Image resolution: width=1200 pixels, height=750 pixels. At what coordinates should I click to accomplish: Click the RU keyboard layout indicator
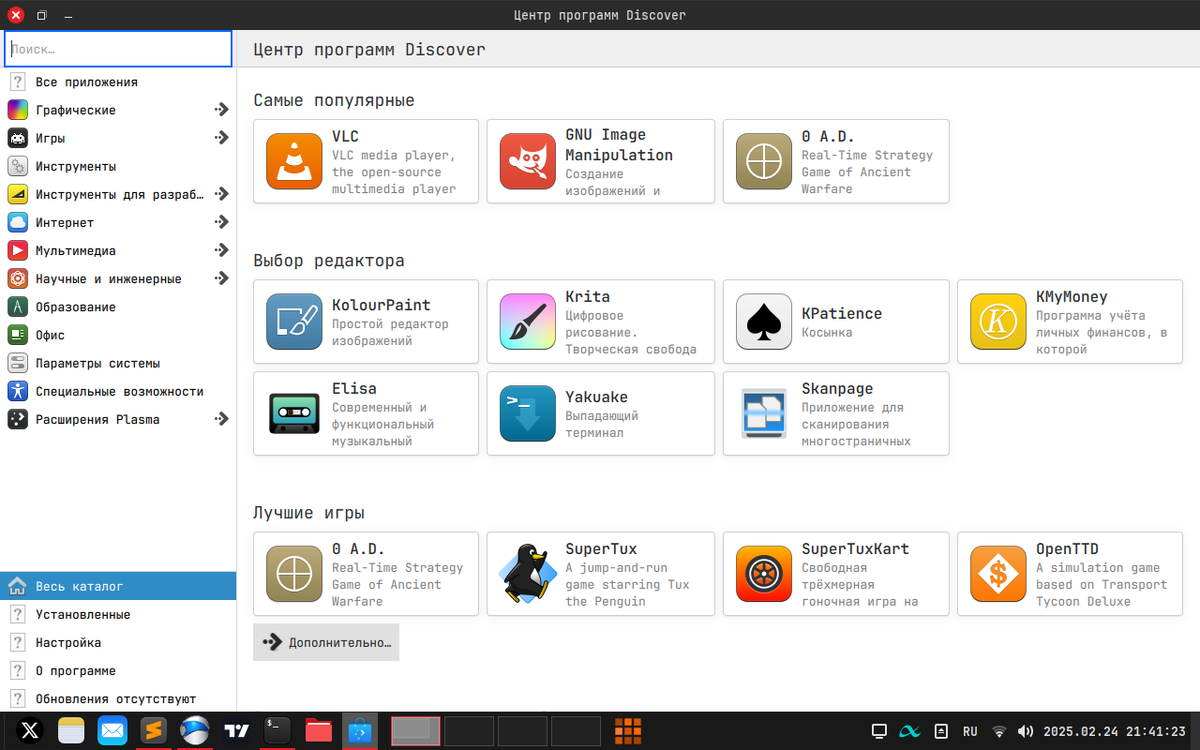pos(970,731)
